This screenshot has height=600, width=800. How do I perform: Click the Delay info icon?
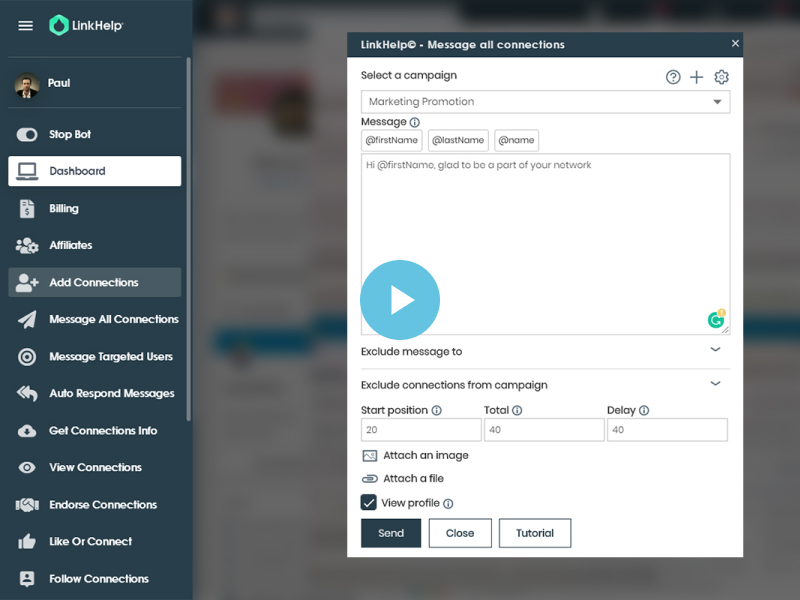point(644,411)
